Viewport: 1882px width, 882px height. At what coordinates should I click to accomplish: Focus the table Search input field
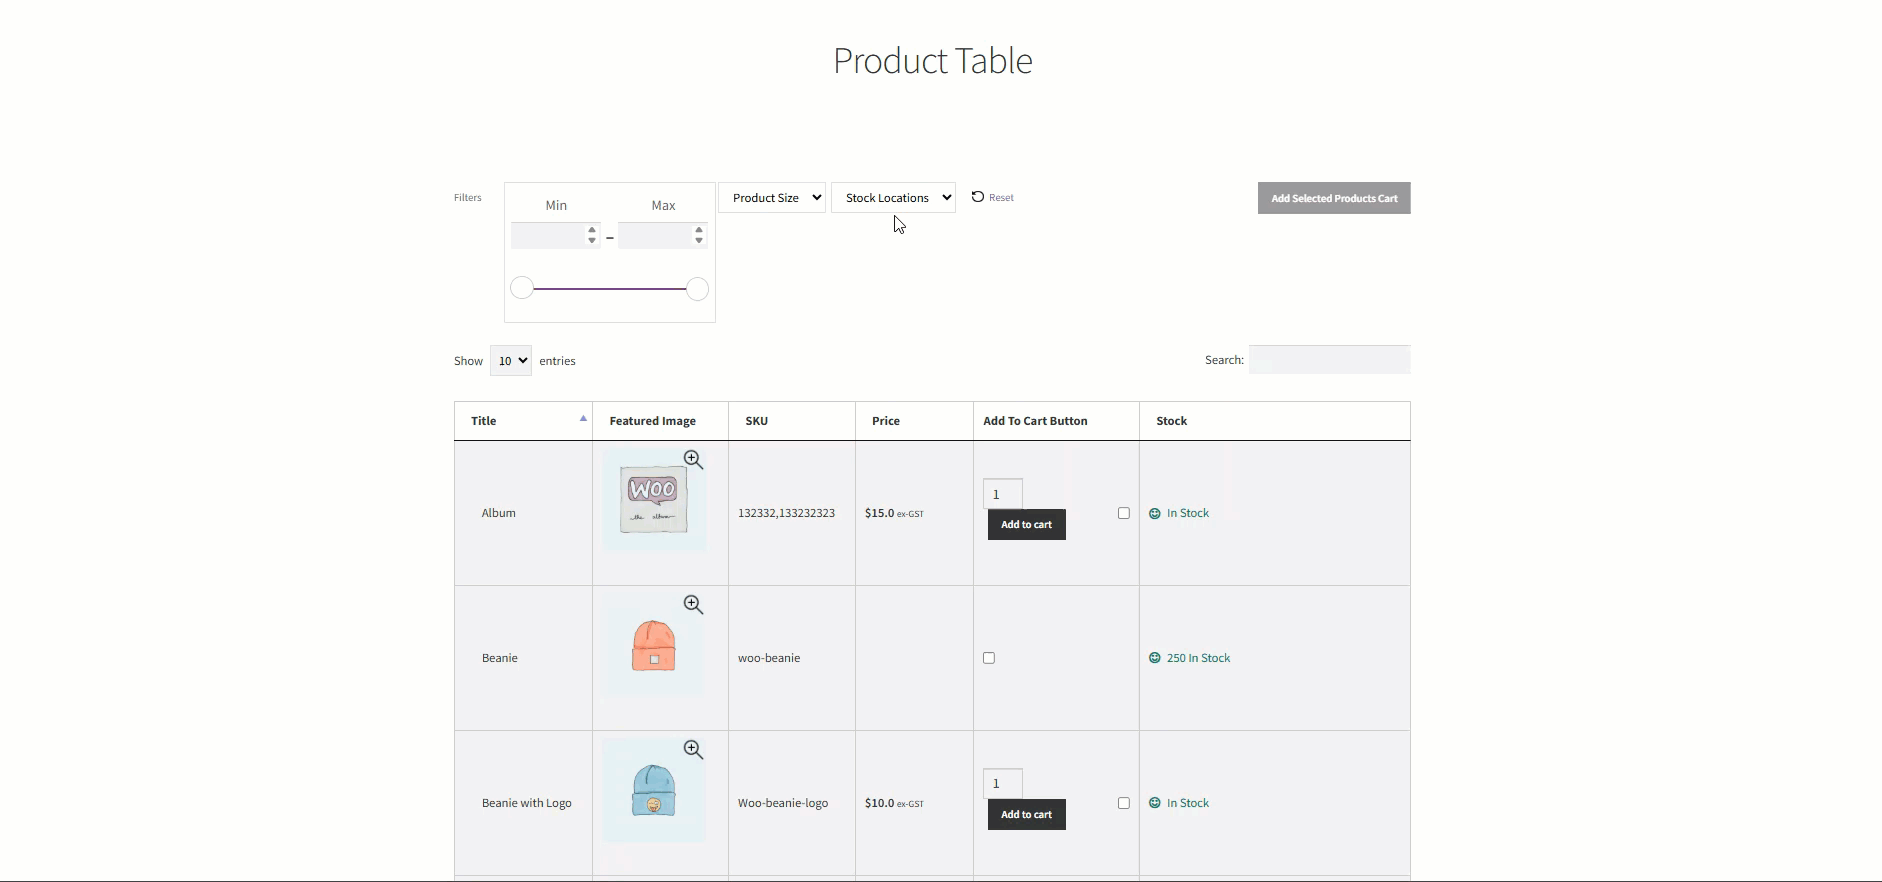(x=1329, y=360)
